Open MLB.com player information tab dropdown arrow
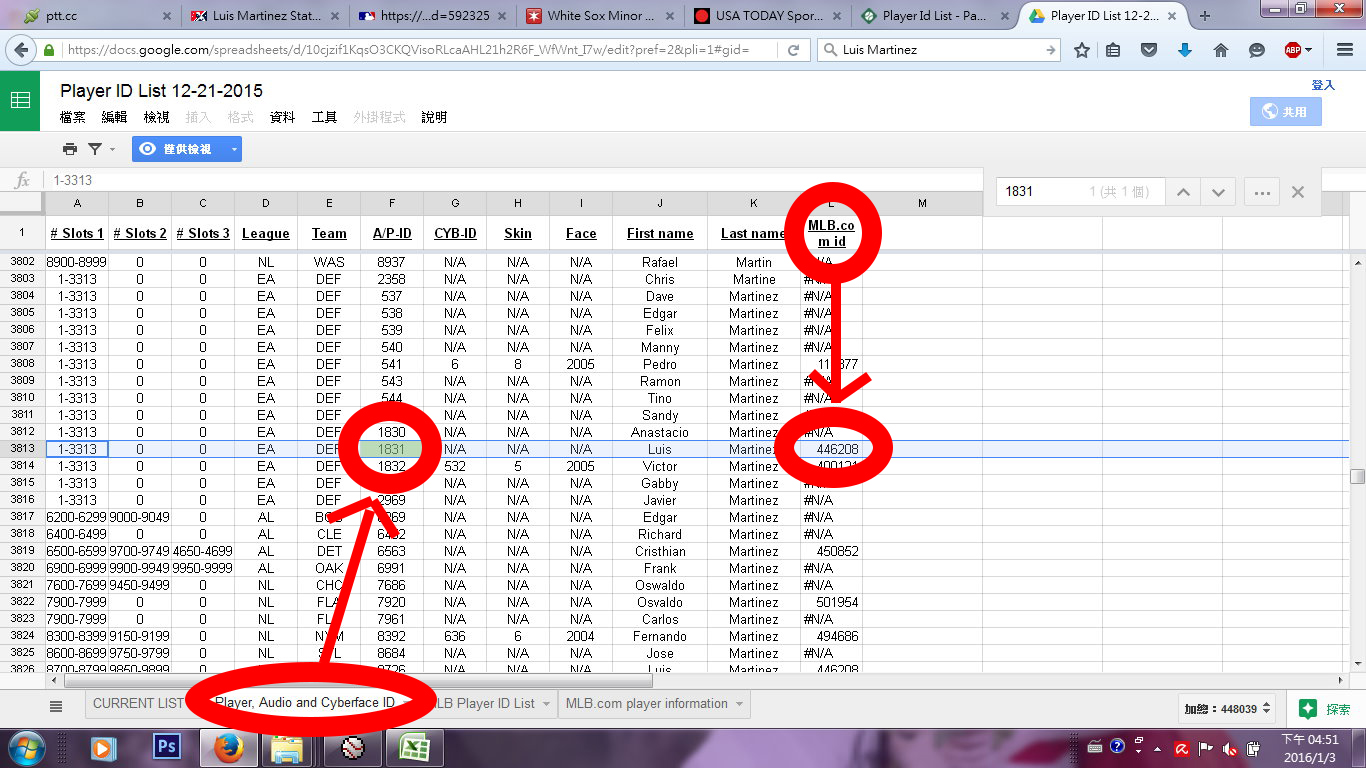1366x768 pixels. click(740, 704)
